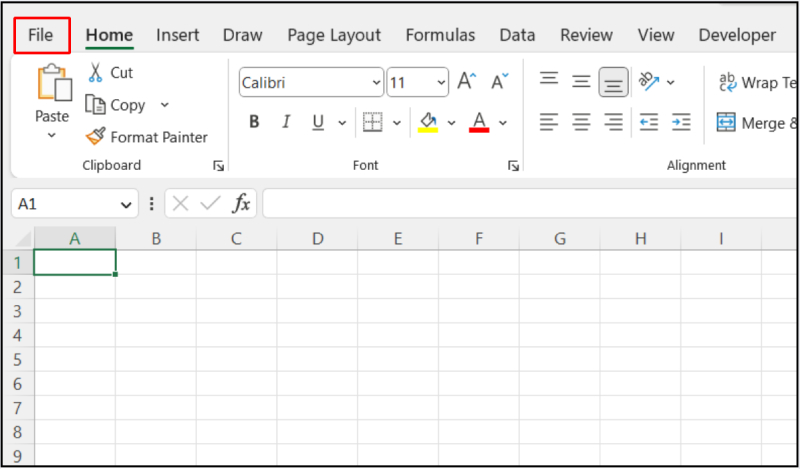The height and width of the screenshot is (469, 800).
Task: Toggle Wrap Text for cells
Action: (x=757, y=82)
